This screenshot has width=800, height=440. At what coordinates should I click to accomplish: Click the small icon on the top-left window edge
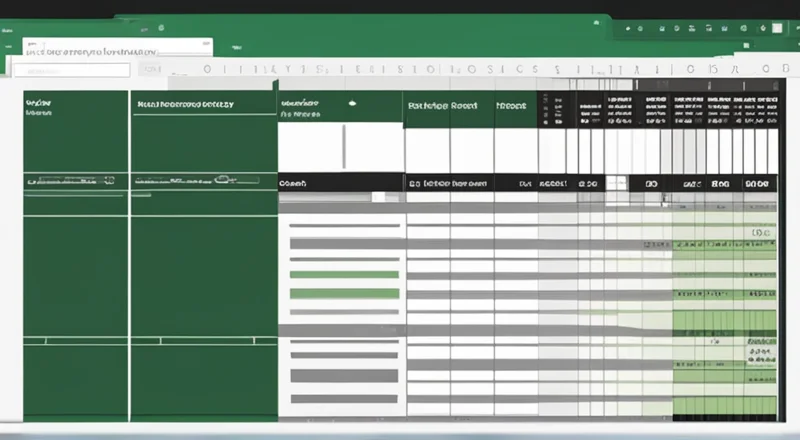(x=7, y=32)
